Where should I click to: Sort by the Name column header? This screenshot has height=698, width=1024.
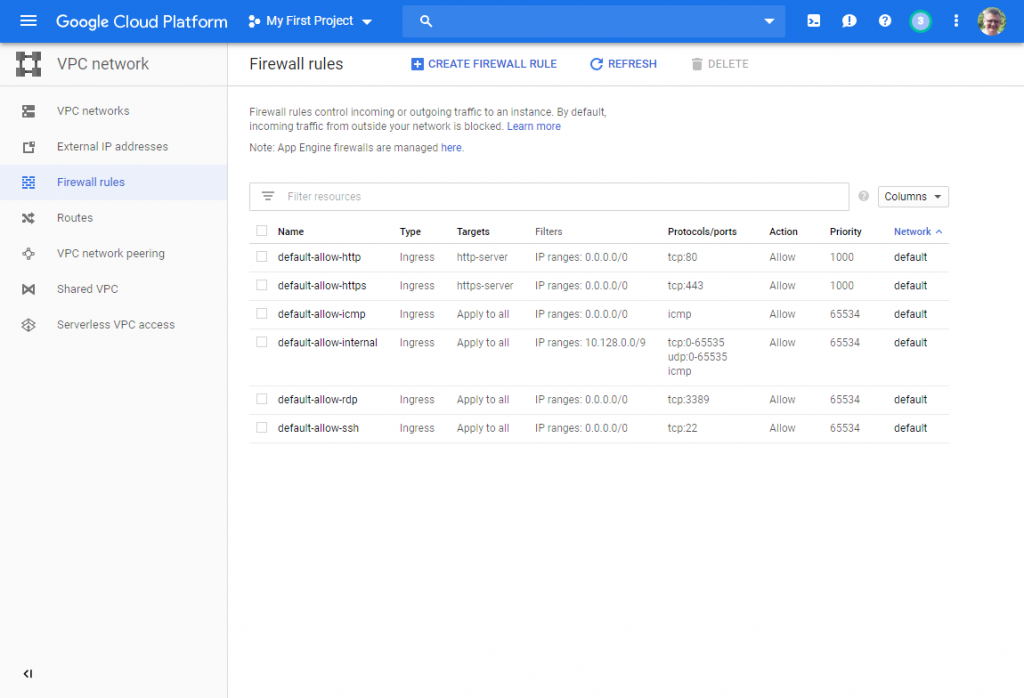point(291,232)
